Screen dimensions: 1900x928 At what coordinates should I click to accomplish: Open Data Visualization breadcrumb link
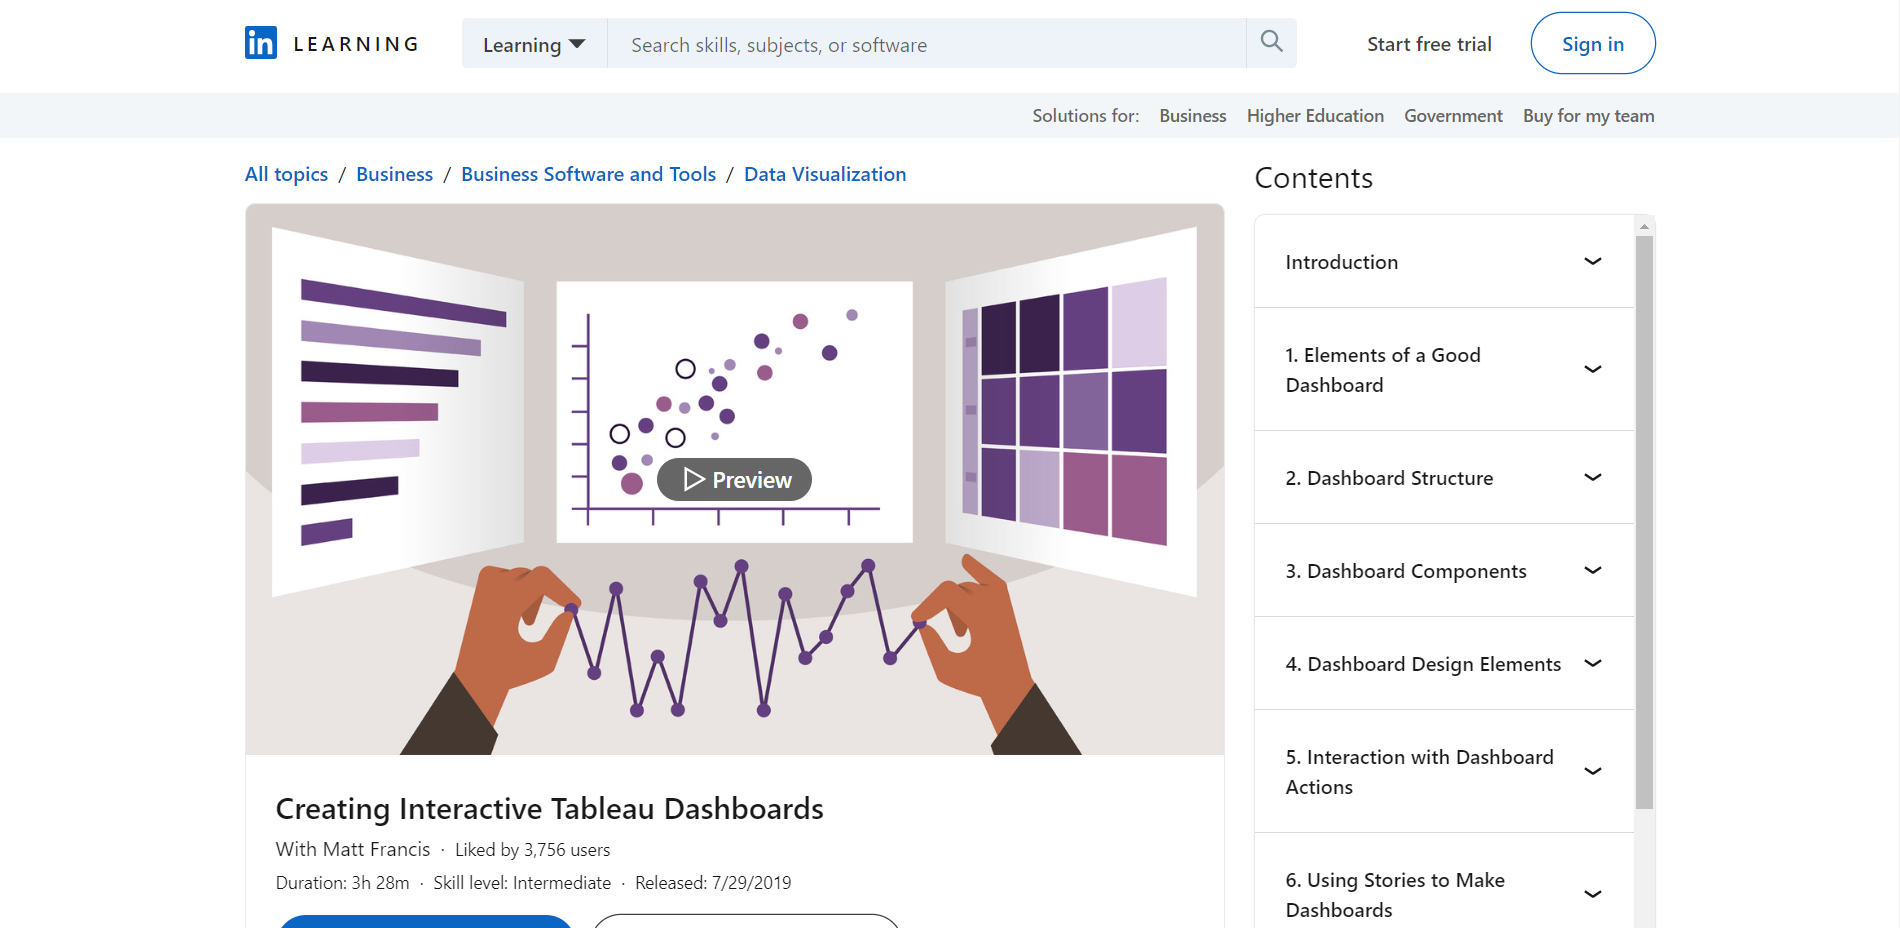(x=825, y=174)
